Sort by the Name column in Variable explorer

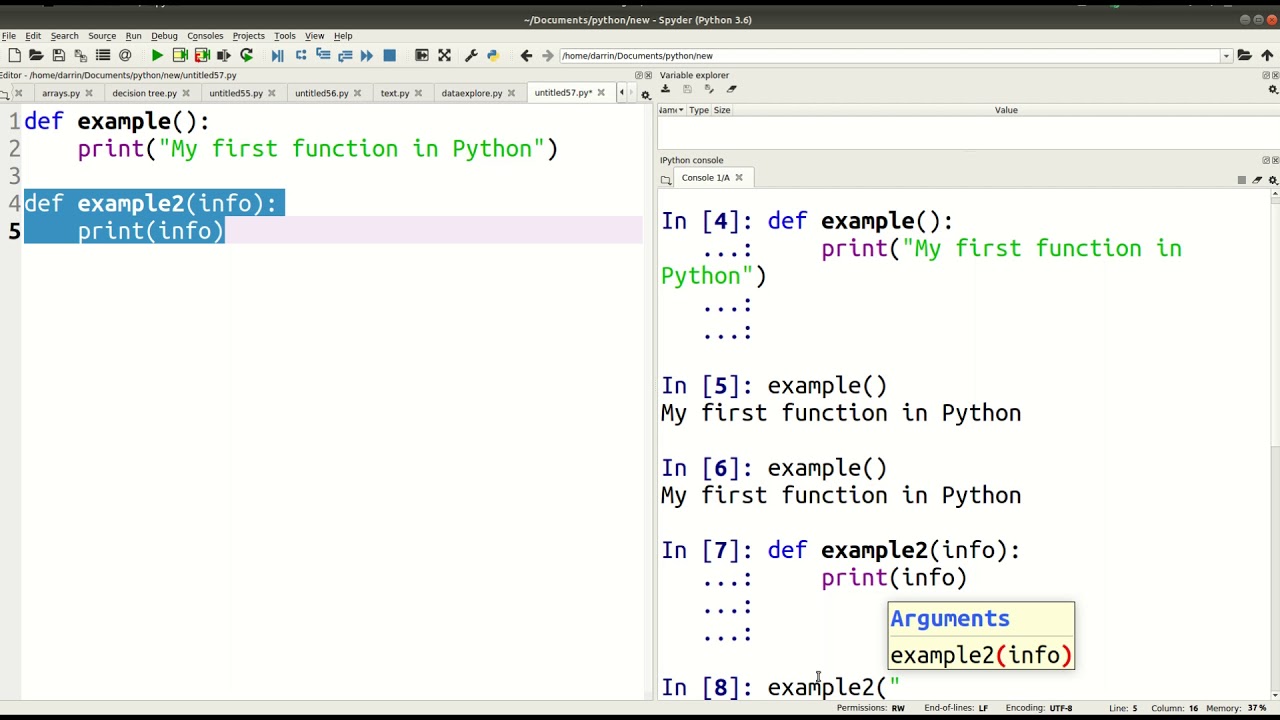671,110
